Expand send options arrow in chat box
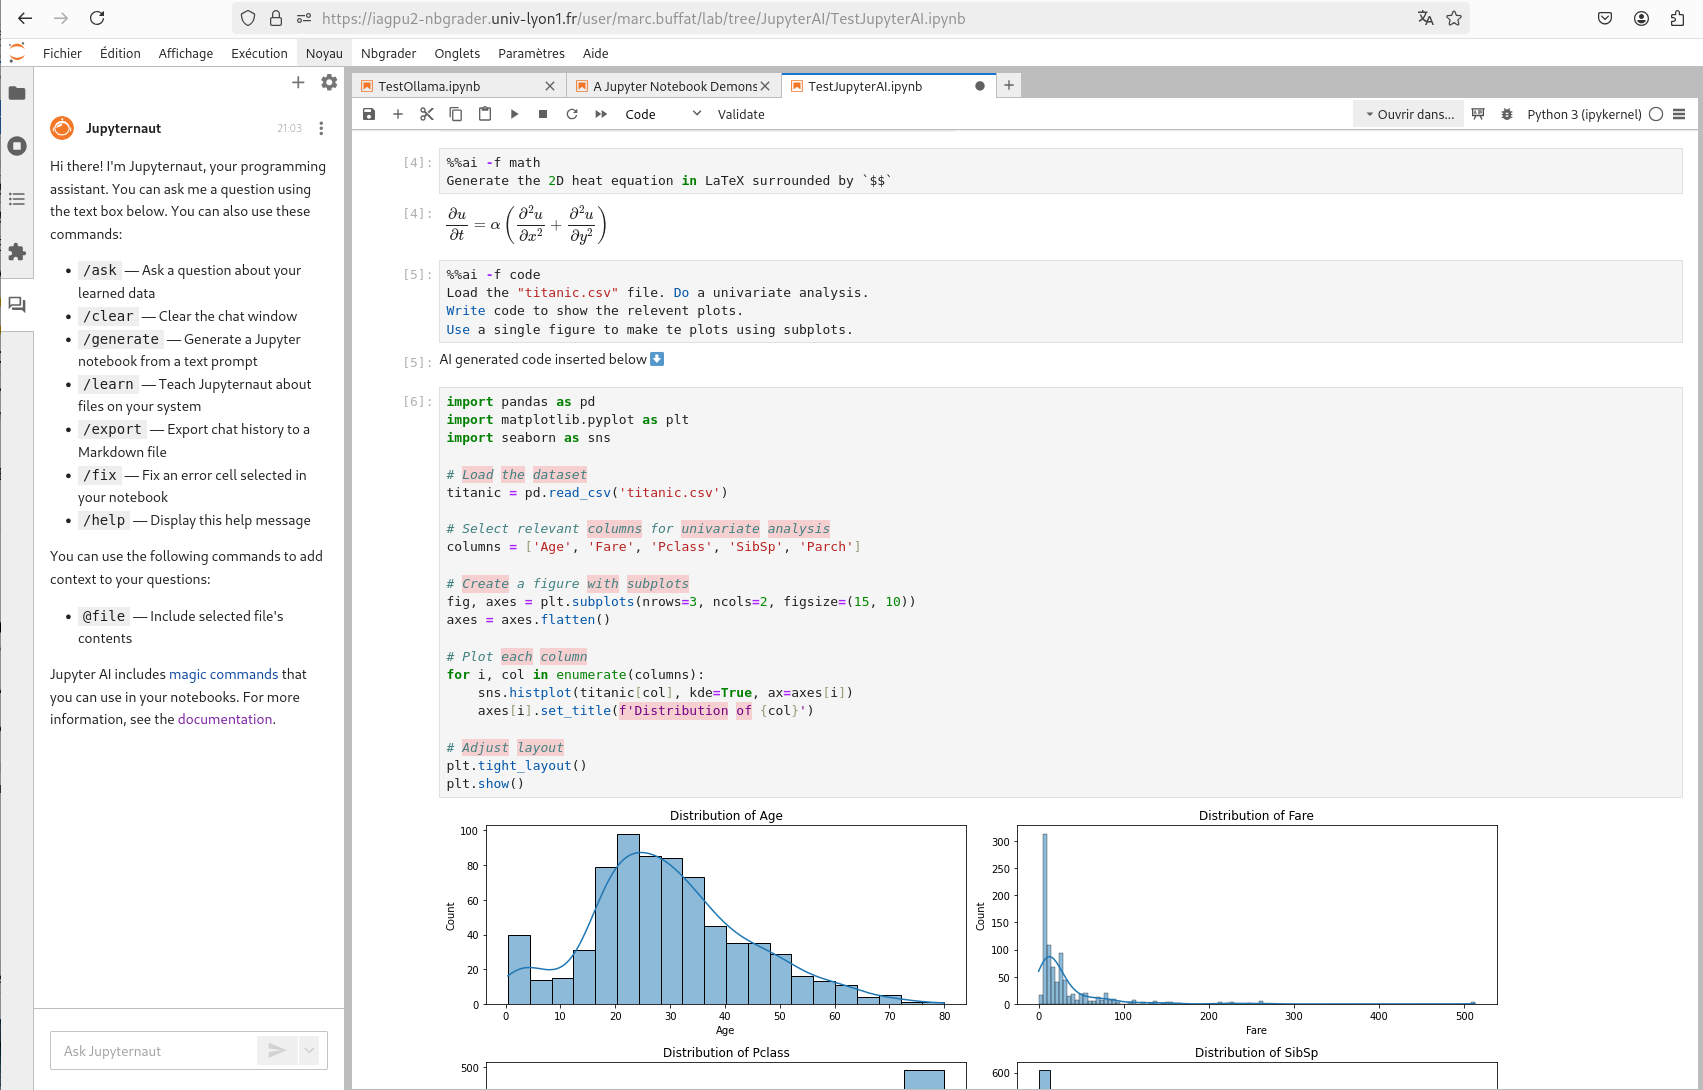This screenshot has width=1703, height=1090. tap(309, 1050)
